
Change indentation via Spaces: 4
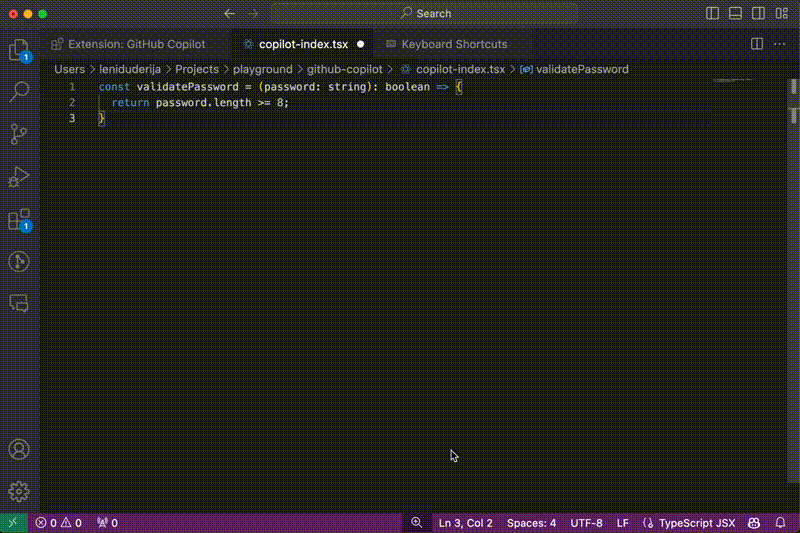coord(531,523)
